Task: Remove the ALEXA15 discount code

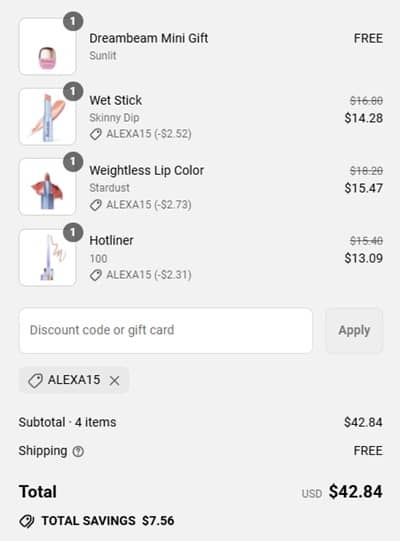Action: coord(114,381)
